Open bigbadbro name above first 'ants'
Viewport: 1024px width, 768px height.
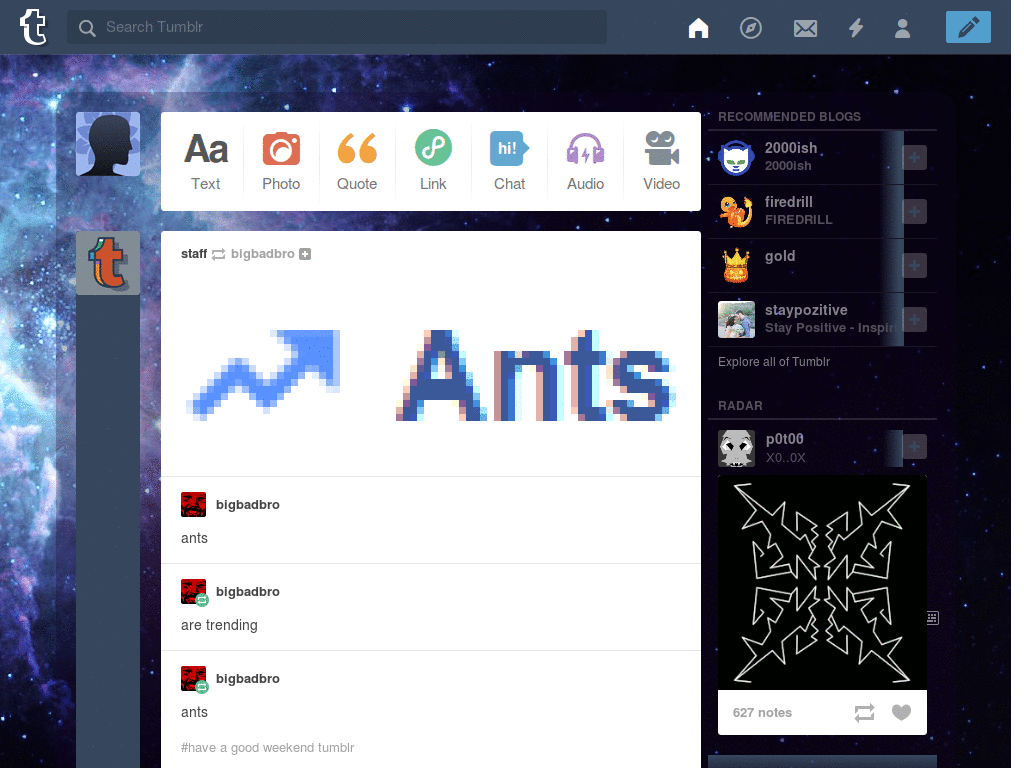tap(248, 504)
